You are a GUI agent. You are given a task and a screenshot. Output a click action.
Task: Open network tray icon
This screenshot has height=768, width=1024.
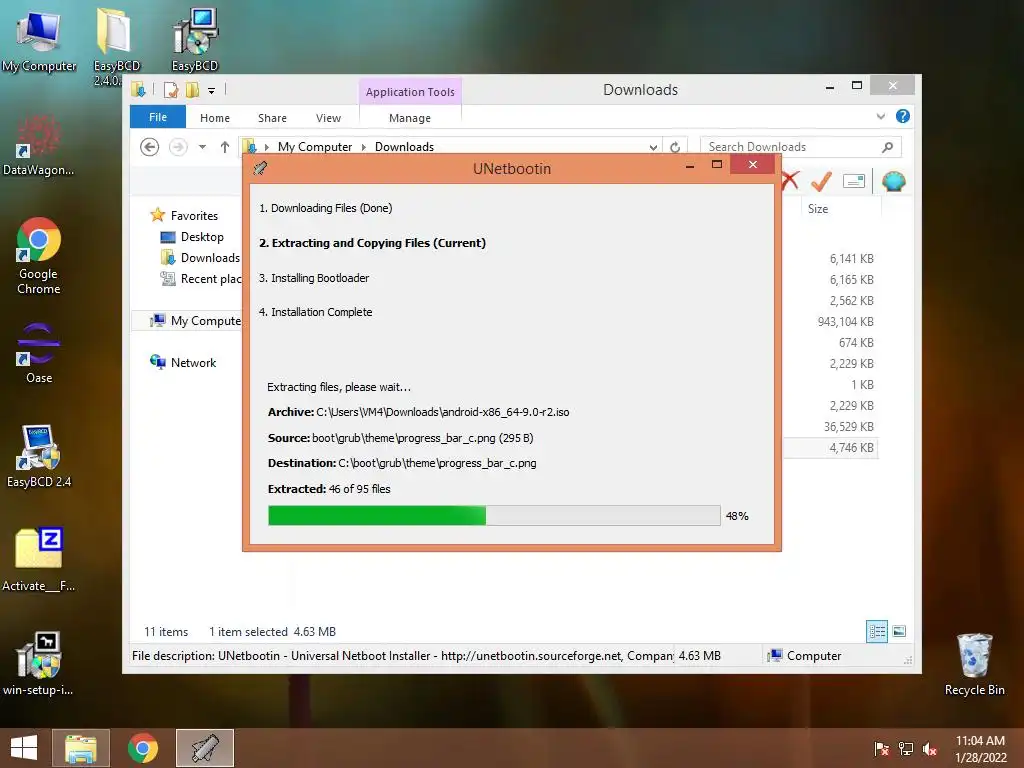[906, 748]
